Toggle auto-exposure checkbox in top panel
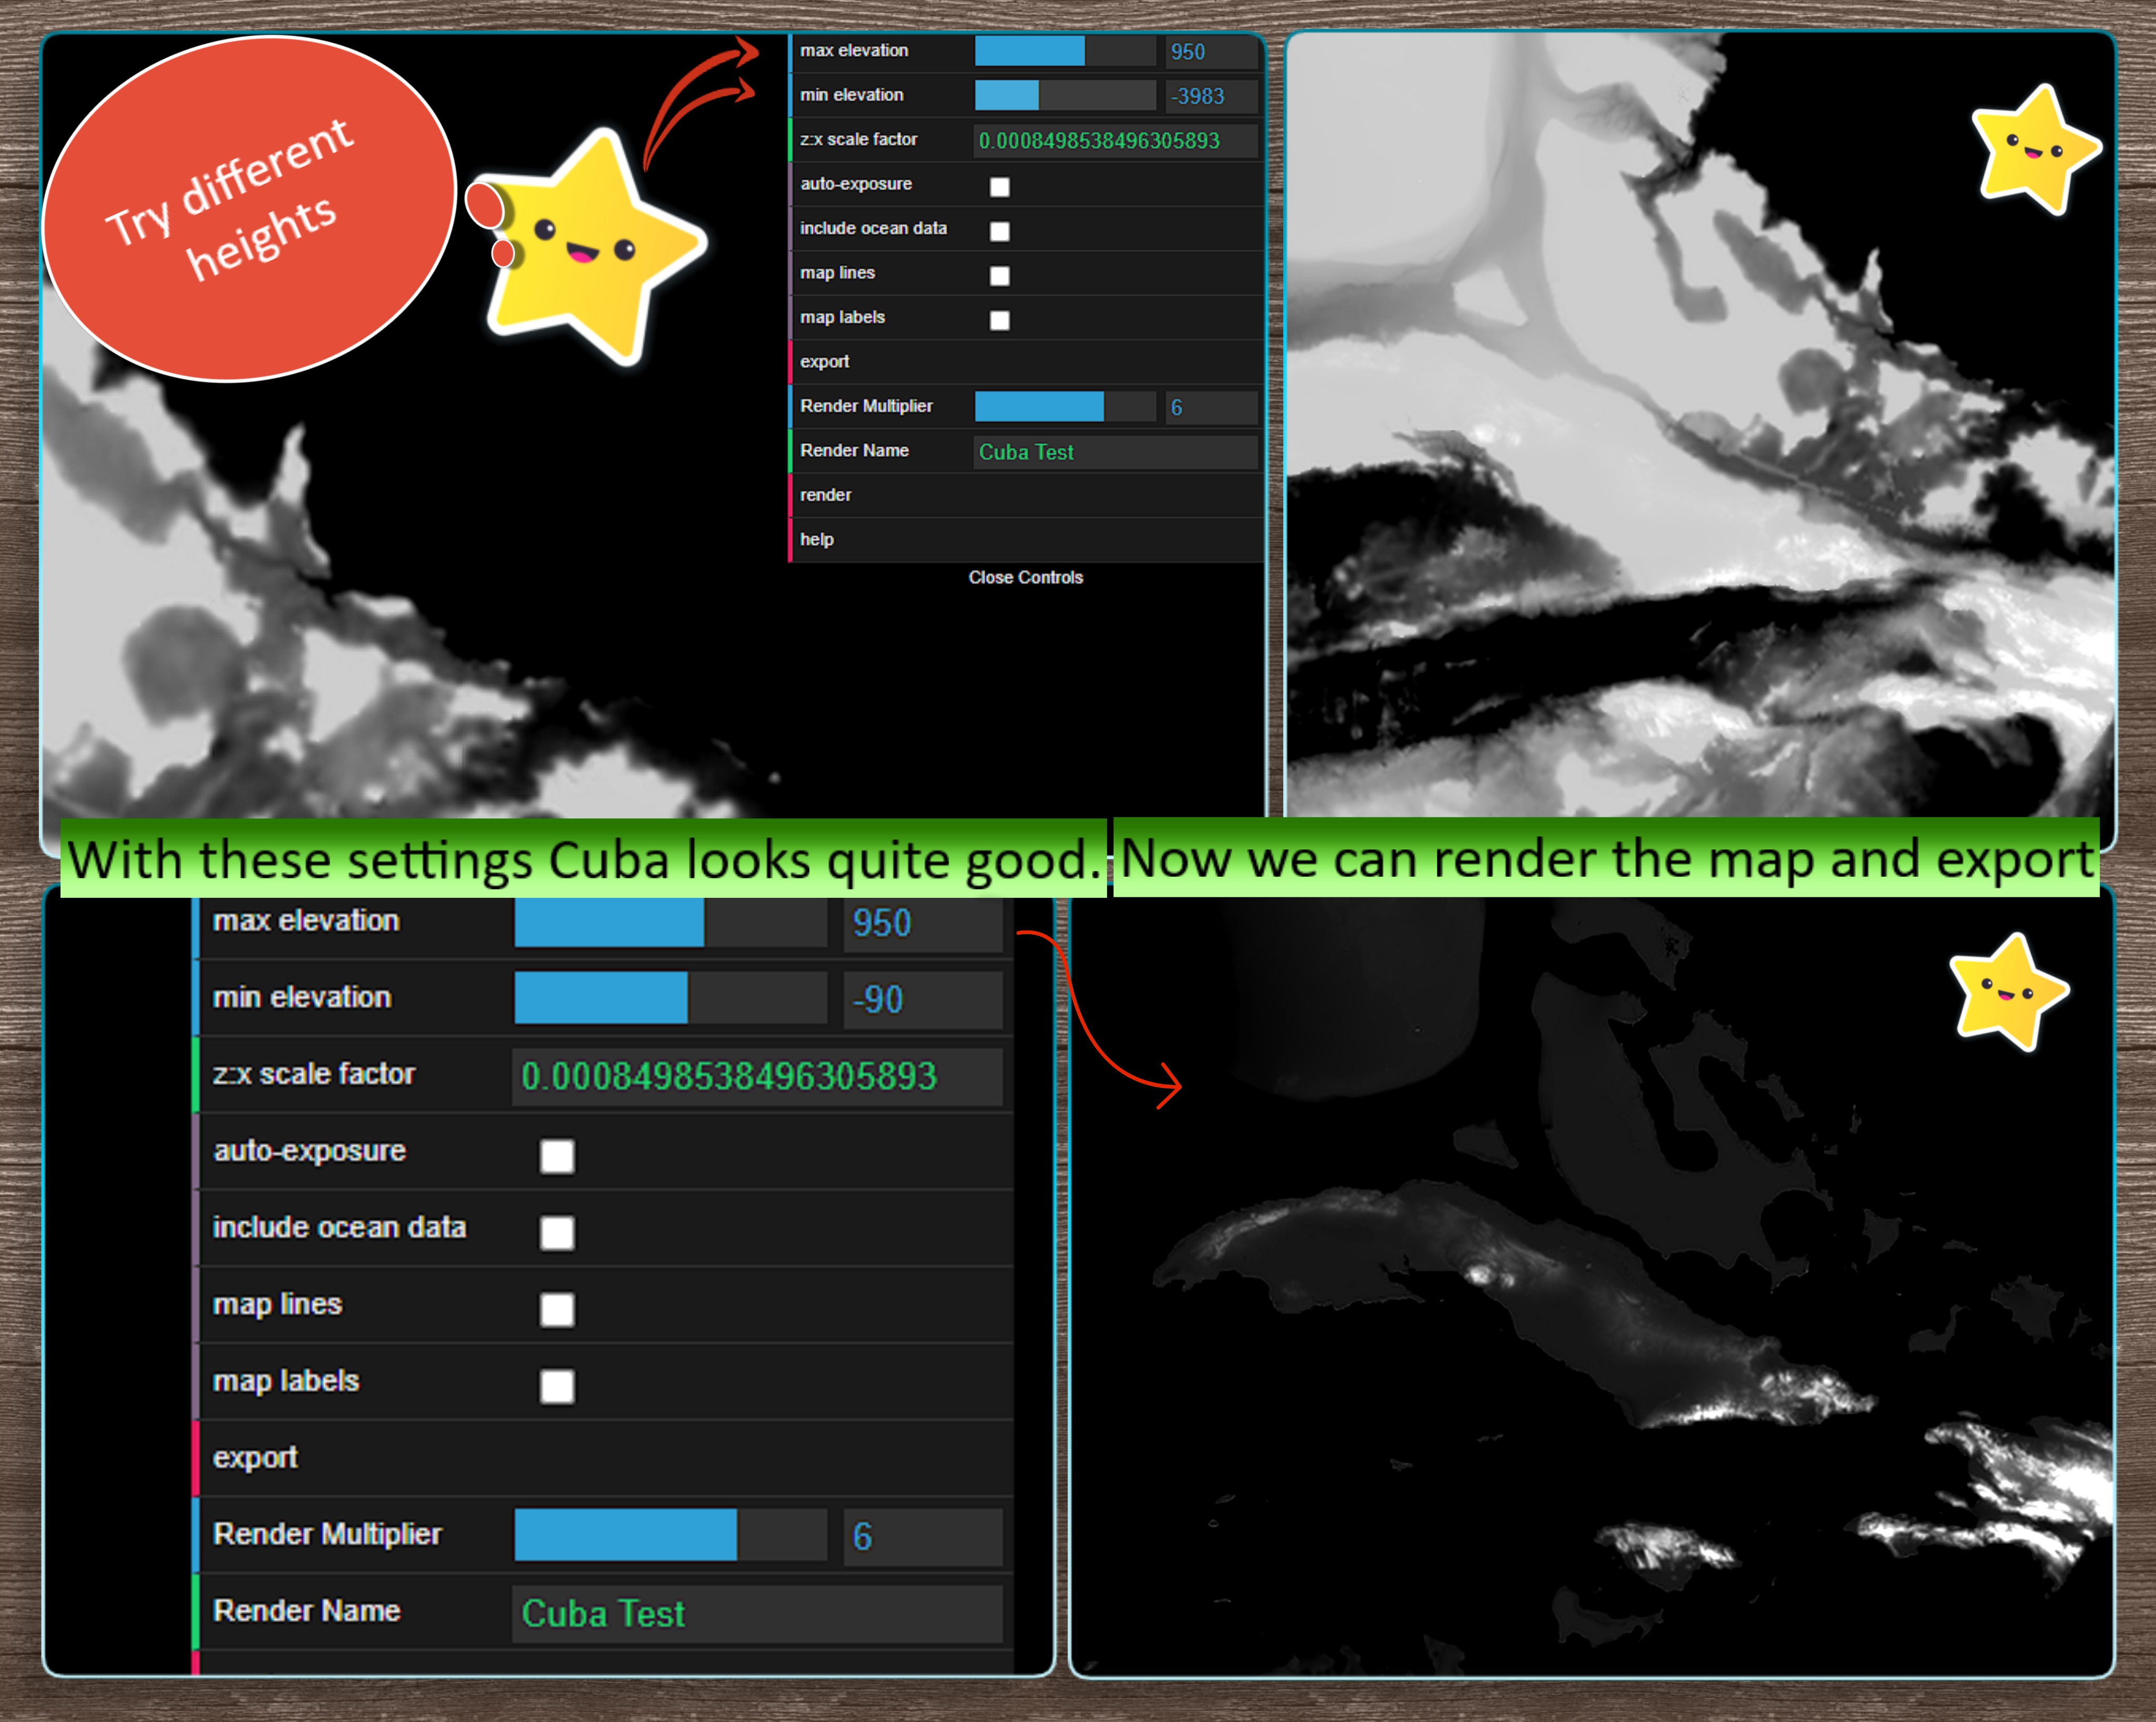2156x1722 pixels. click(x=999, y=187)
